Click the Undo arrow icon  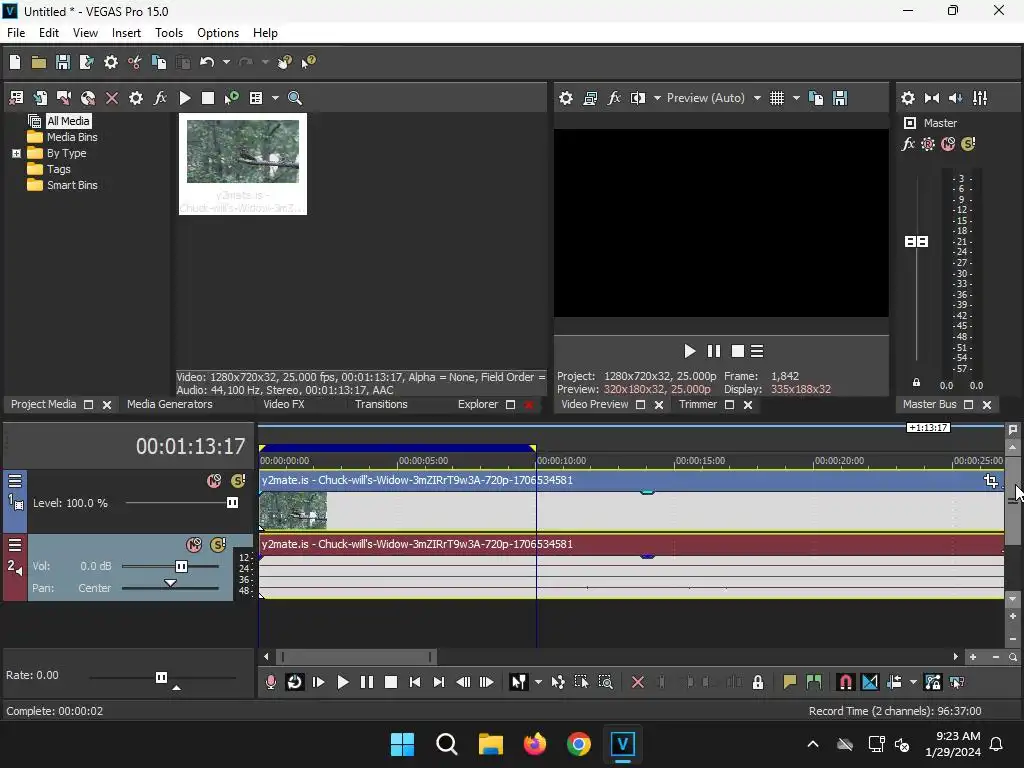tap(207, 62)
